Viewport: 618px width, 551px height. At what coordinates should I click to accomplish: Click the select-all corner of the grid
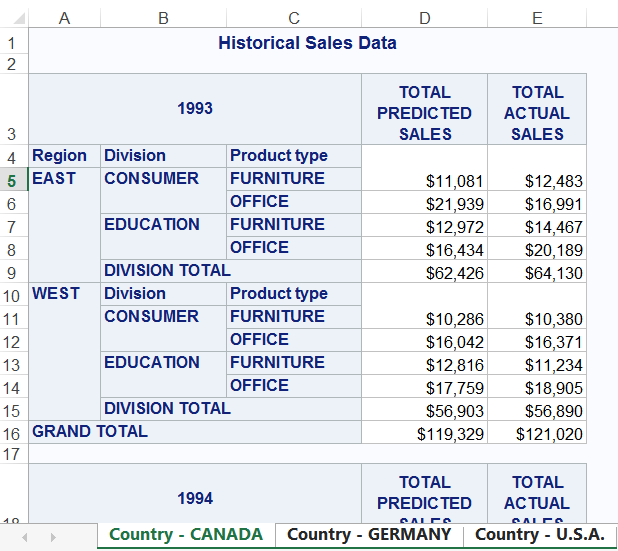tap(14, 18)
